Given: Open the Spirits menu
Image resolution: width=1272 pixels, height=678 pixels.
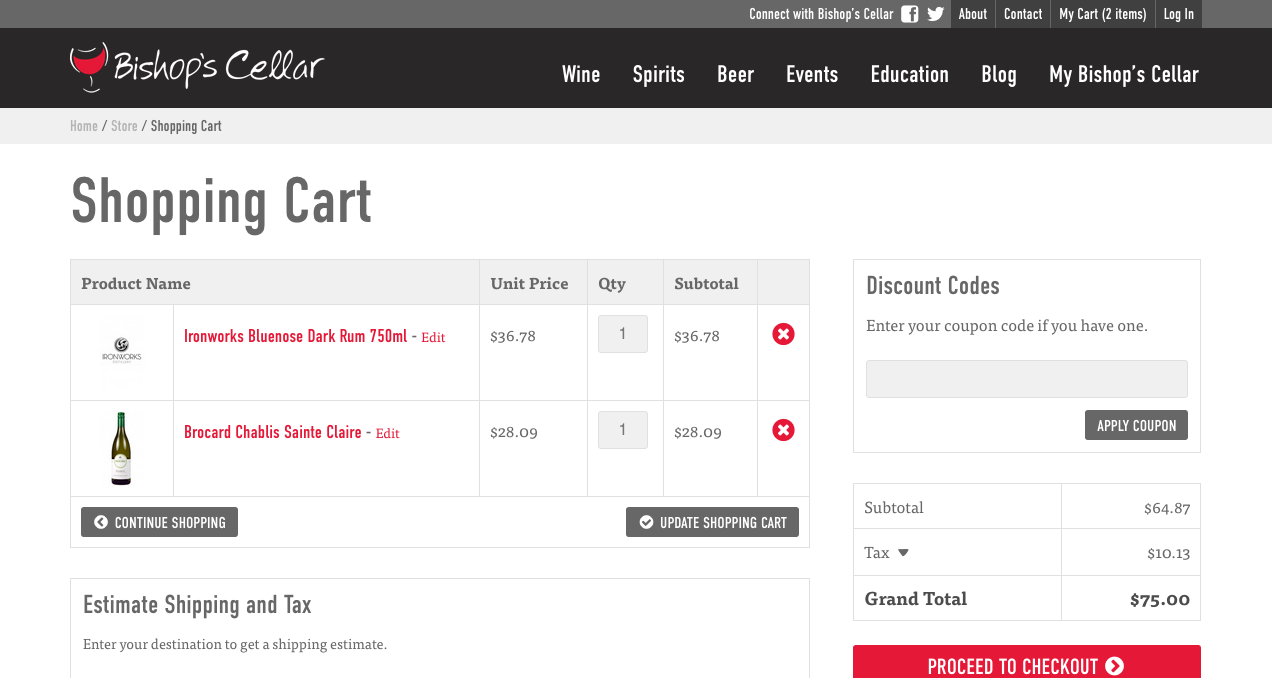Looking at the screenshot, I should point(659,74).
